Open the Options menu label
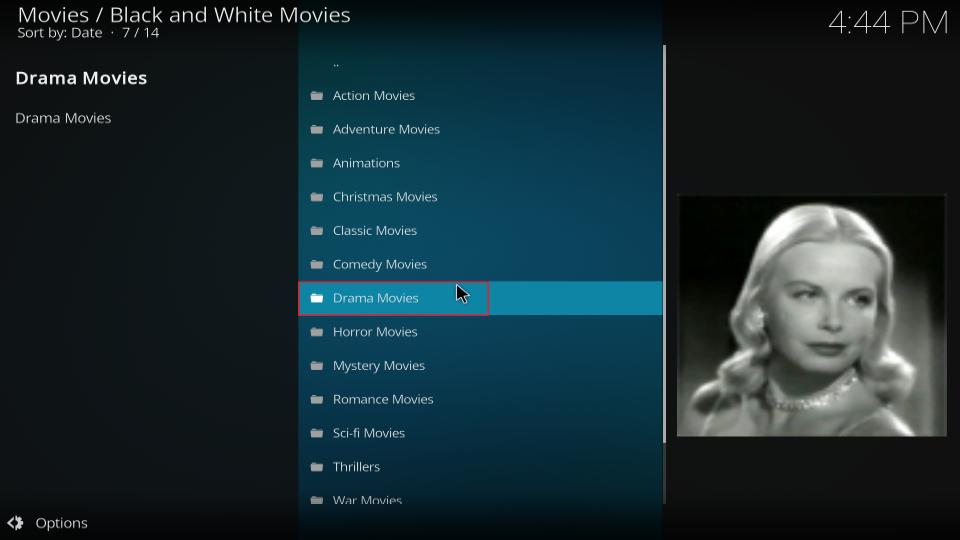This screenshot has width=960, height=540. click(x=61, y=523)
